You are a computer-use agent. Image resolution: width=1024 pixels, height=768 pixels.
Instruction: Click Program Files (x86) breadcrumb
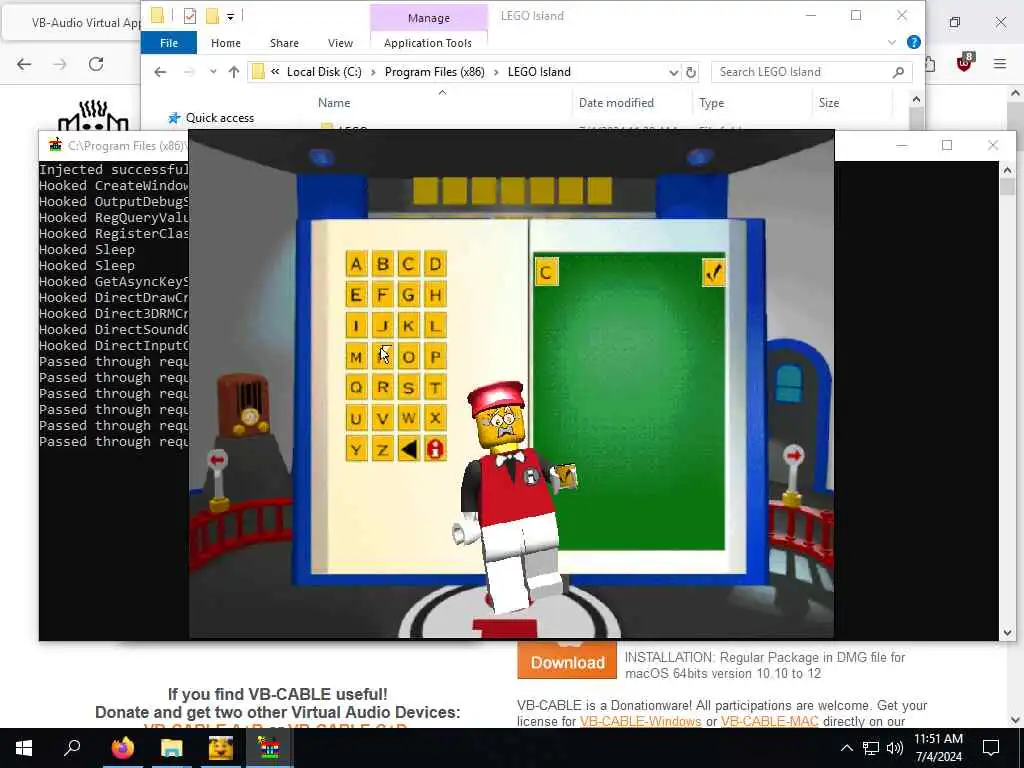(x=434, y=72)
